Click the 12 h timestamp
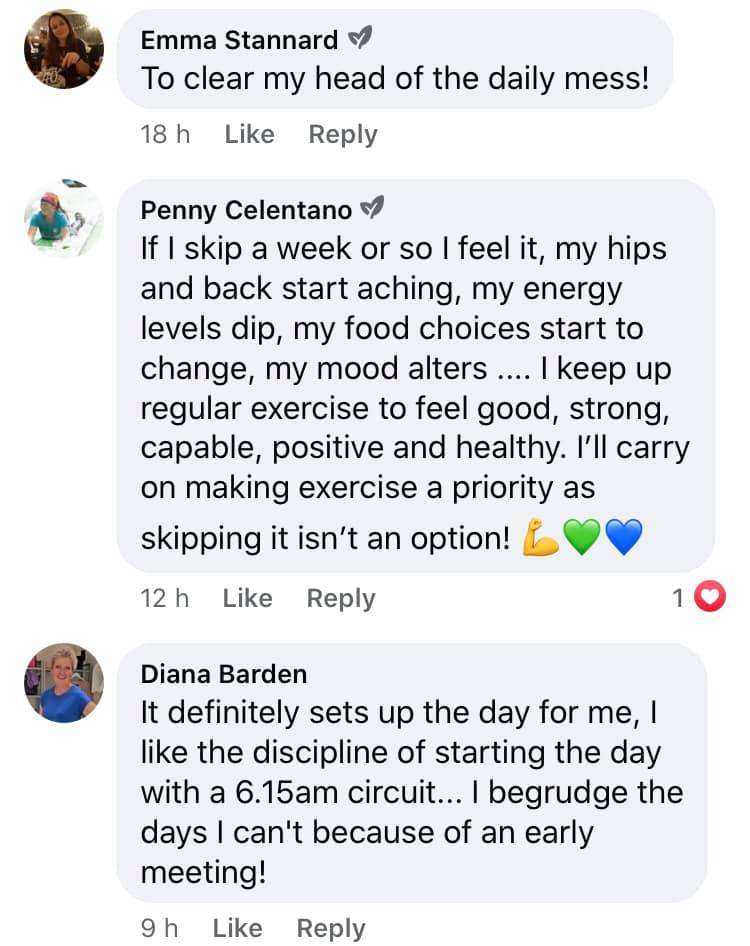 coord(165,598)
